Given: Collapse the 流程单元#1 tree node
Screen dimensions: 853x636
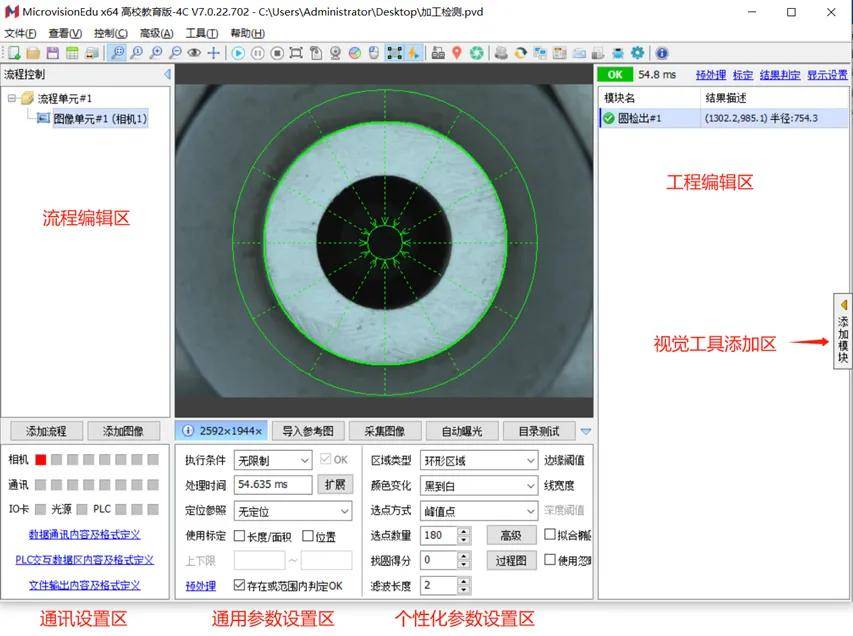Looking at the screenshot, I should 12,98.
